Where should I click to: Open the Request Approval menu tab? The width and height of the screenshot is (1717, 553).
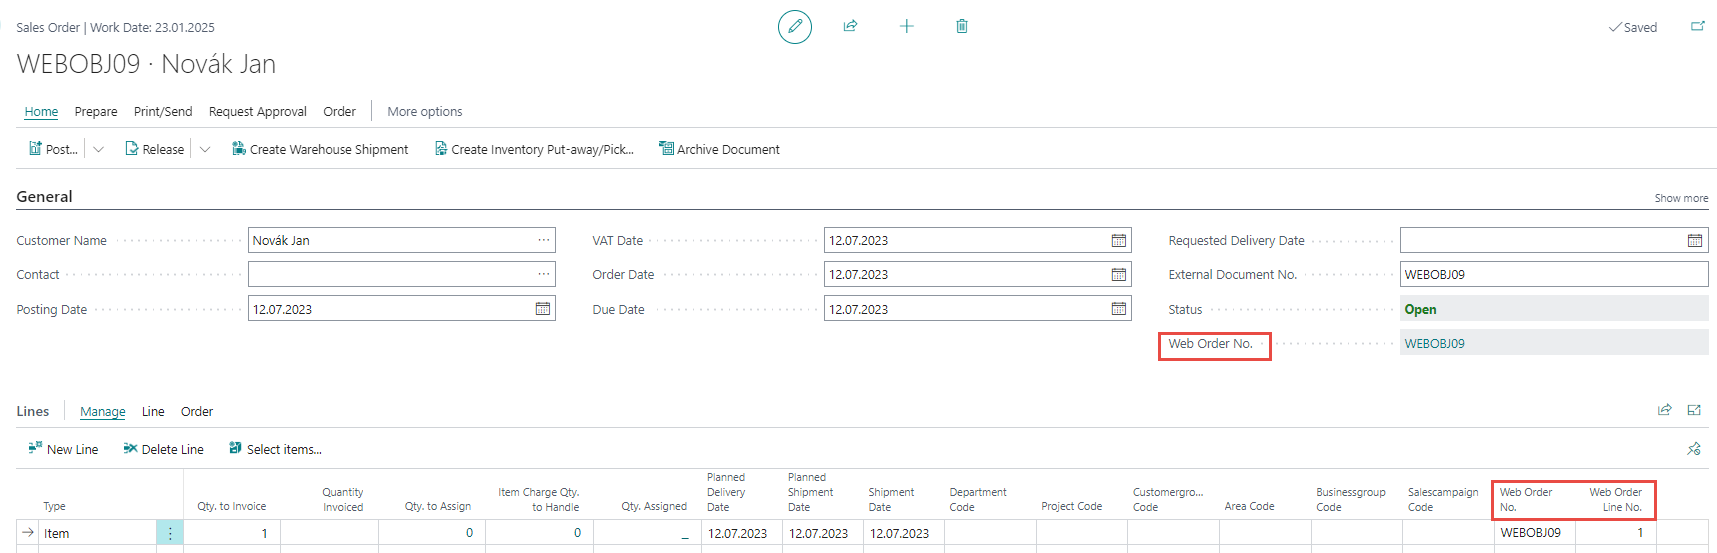coord(257,112)
